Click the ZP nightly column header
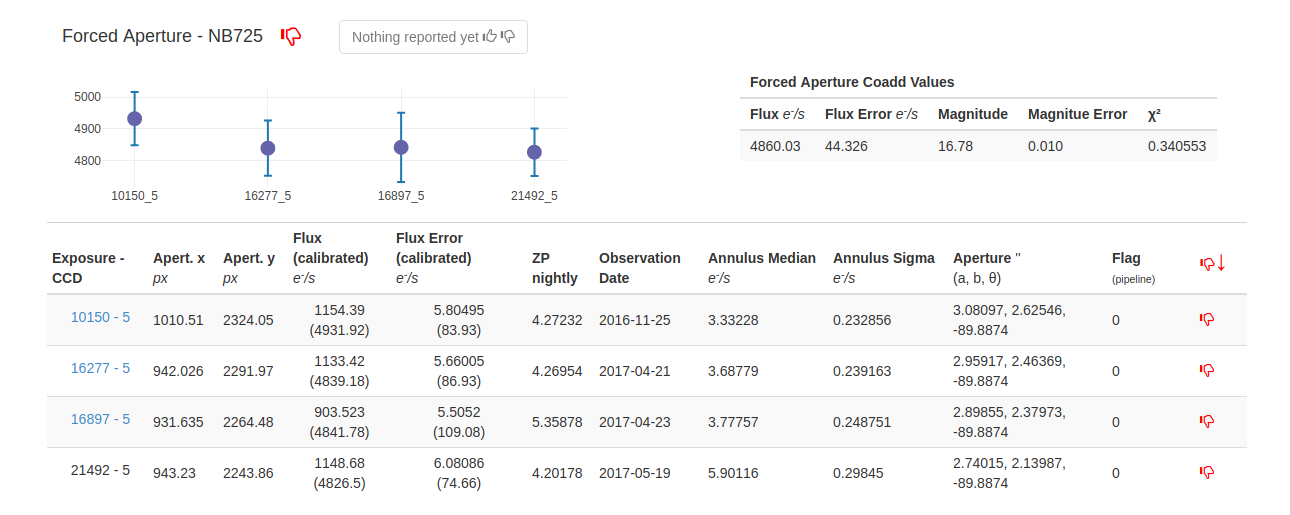The width and height of the screenshot is (1290, 515). (x=555, y=267)
